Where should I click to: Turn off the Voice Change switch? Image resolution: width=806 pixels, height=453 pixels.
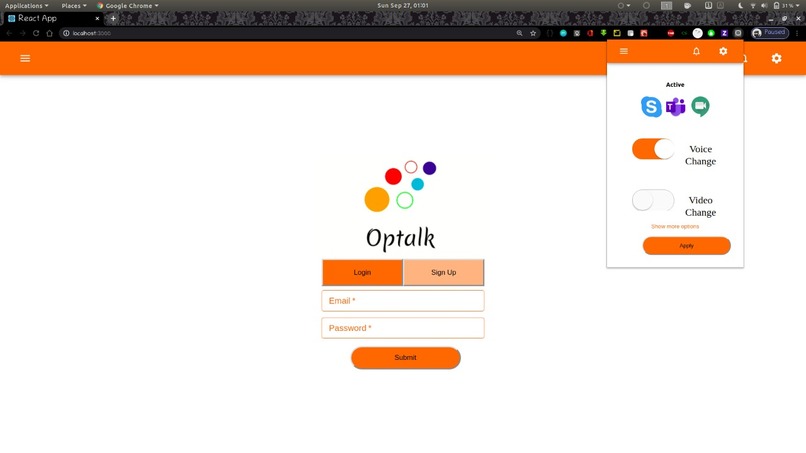coord(653,149)
